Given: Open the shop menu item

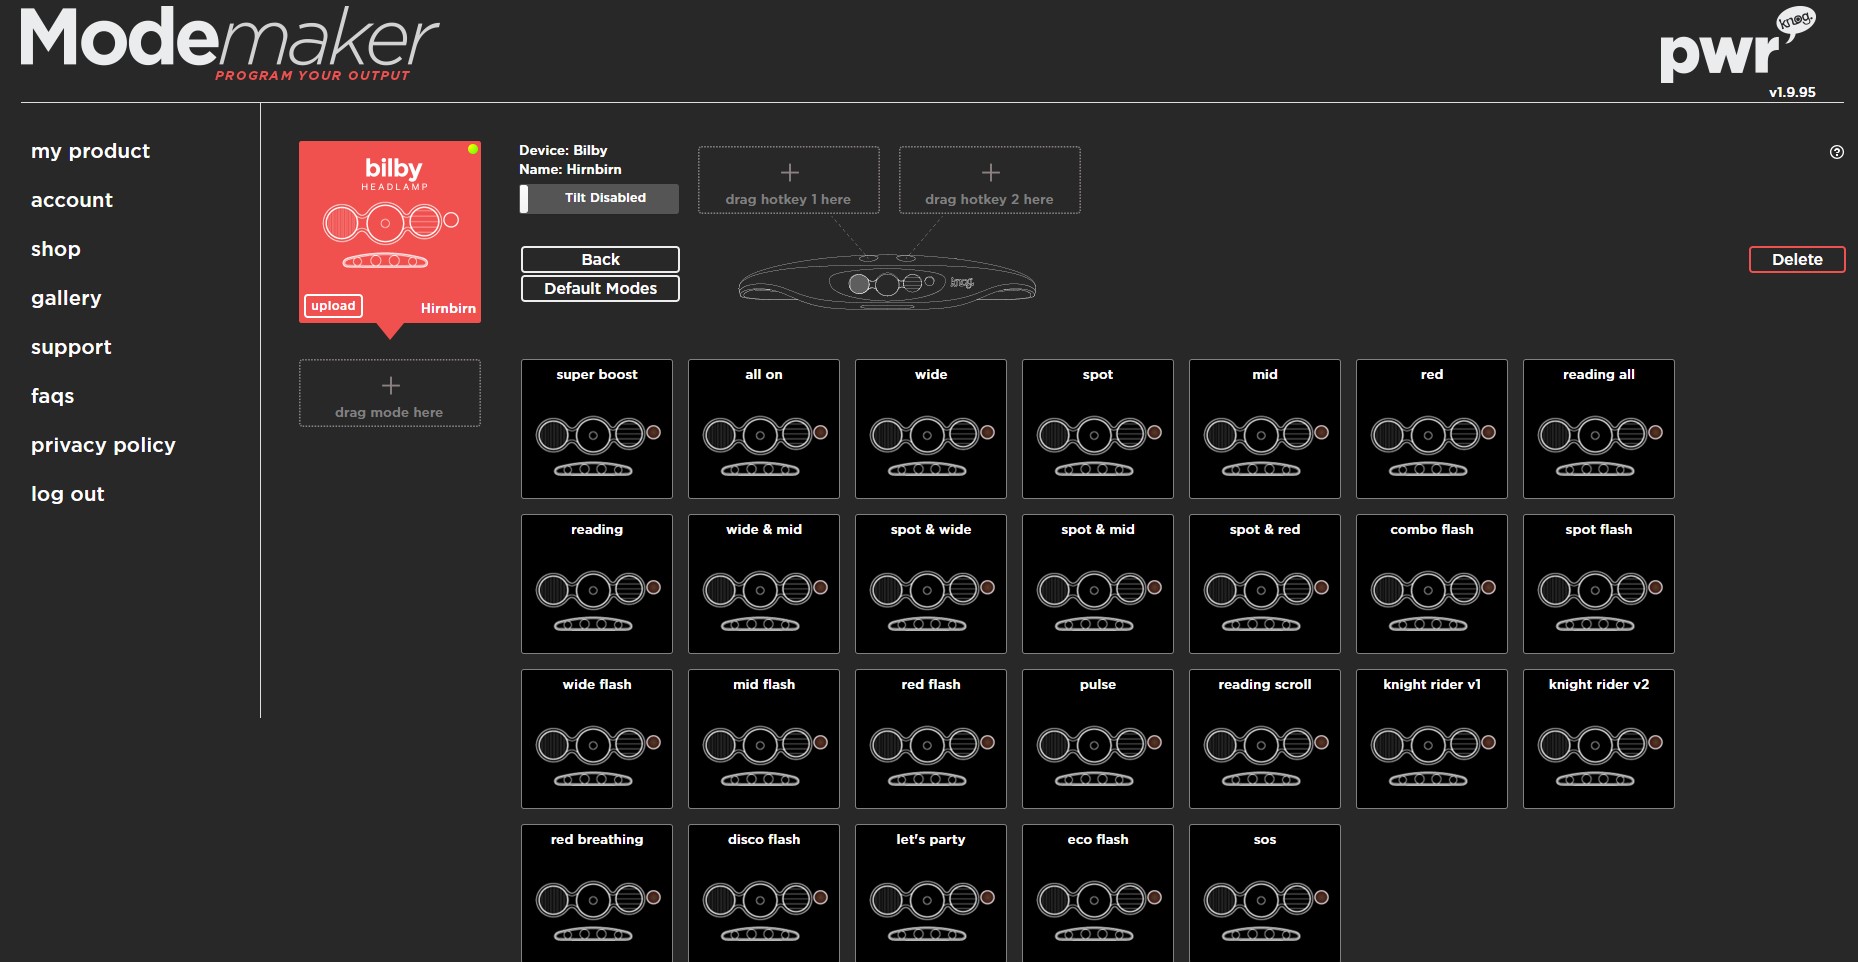Looking at the screenshot, I should coord(56,249).
